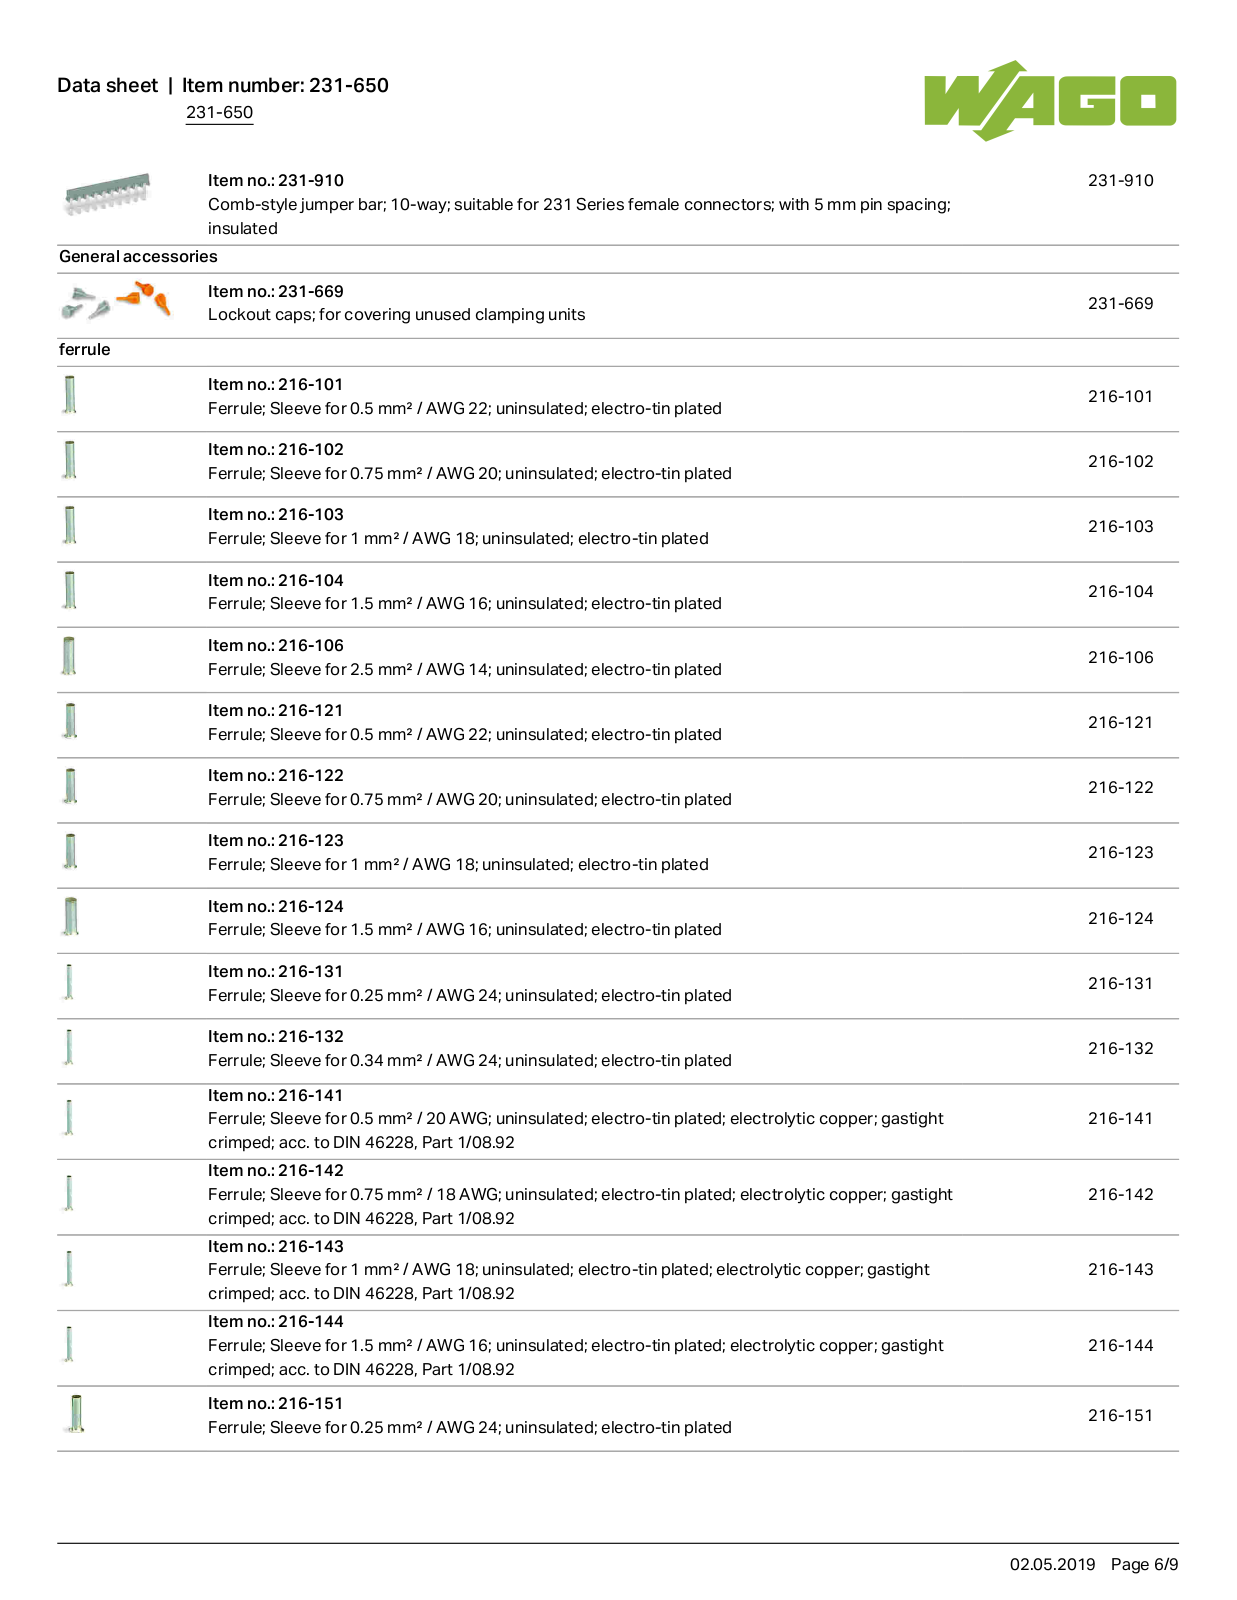Select the 'Item no.: 216-122' heading text

276,776
